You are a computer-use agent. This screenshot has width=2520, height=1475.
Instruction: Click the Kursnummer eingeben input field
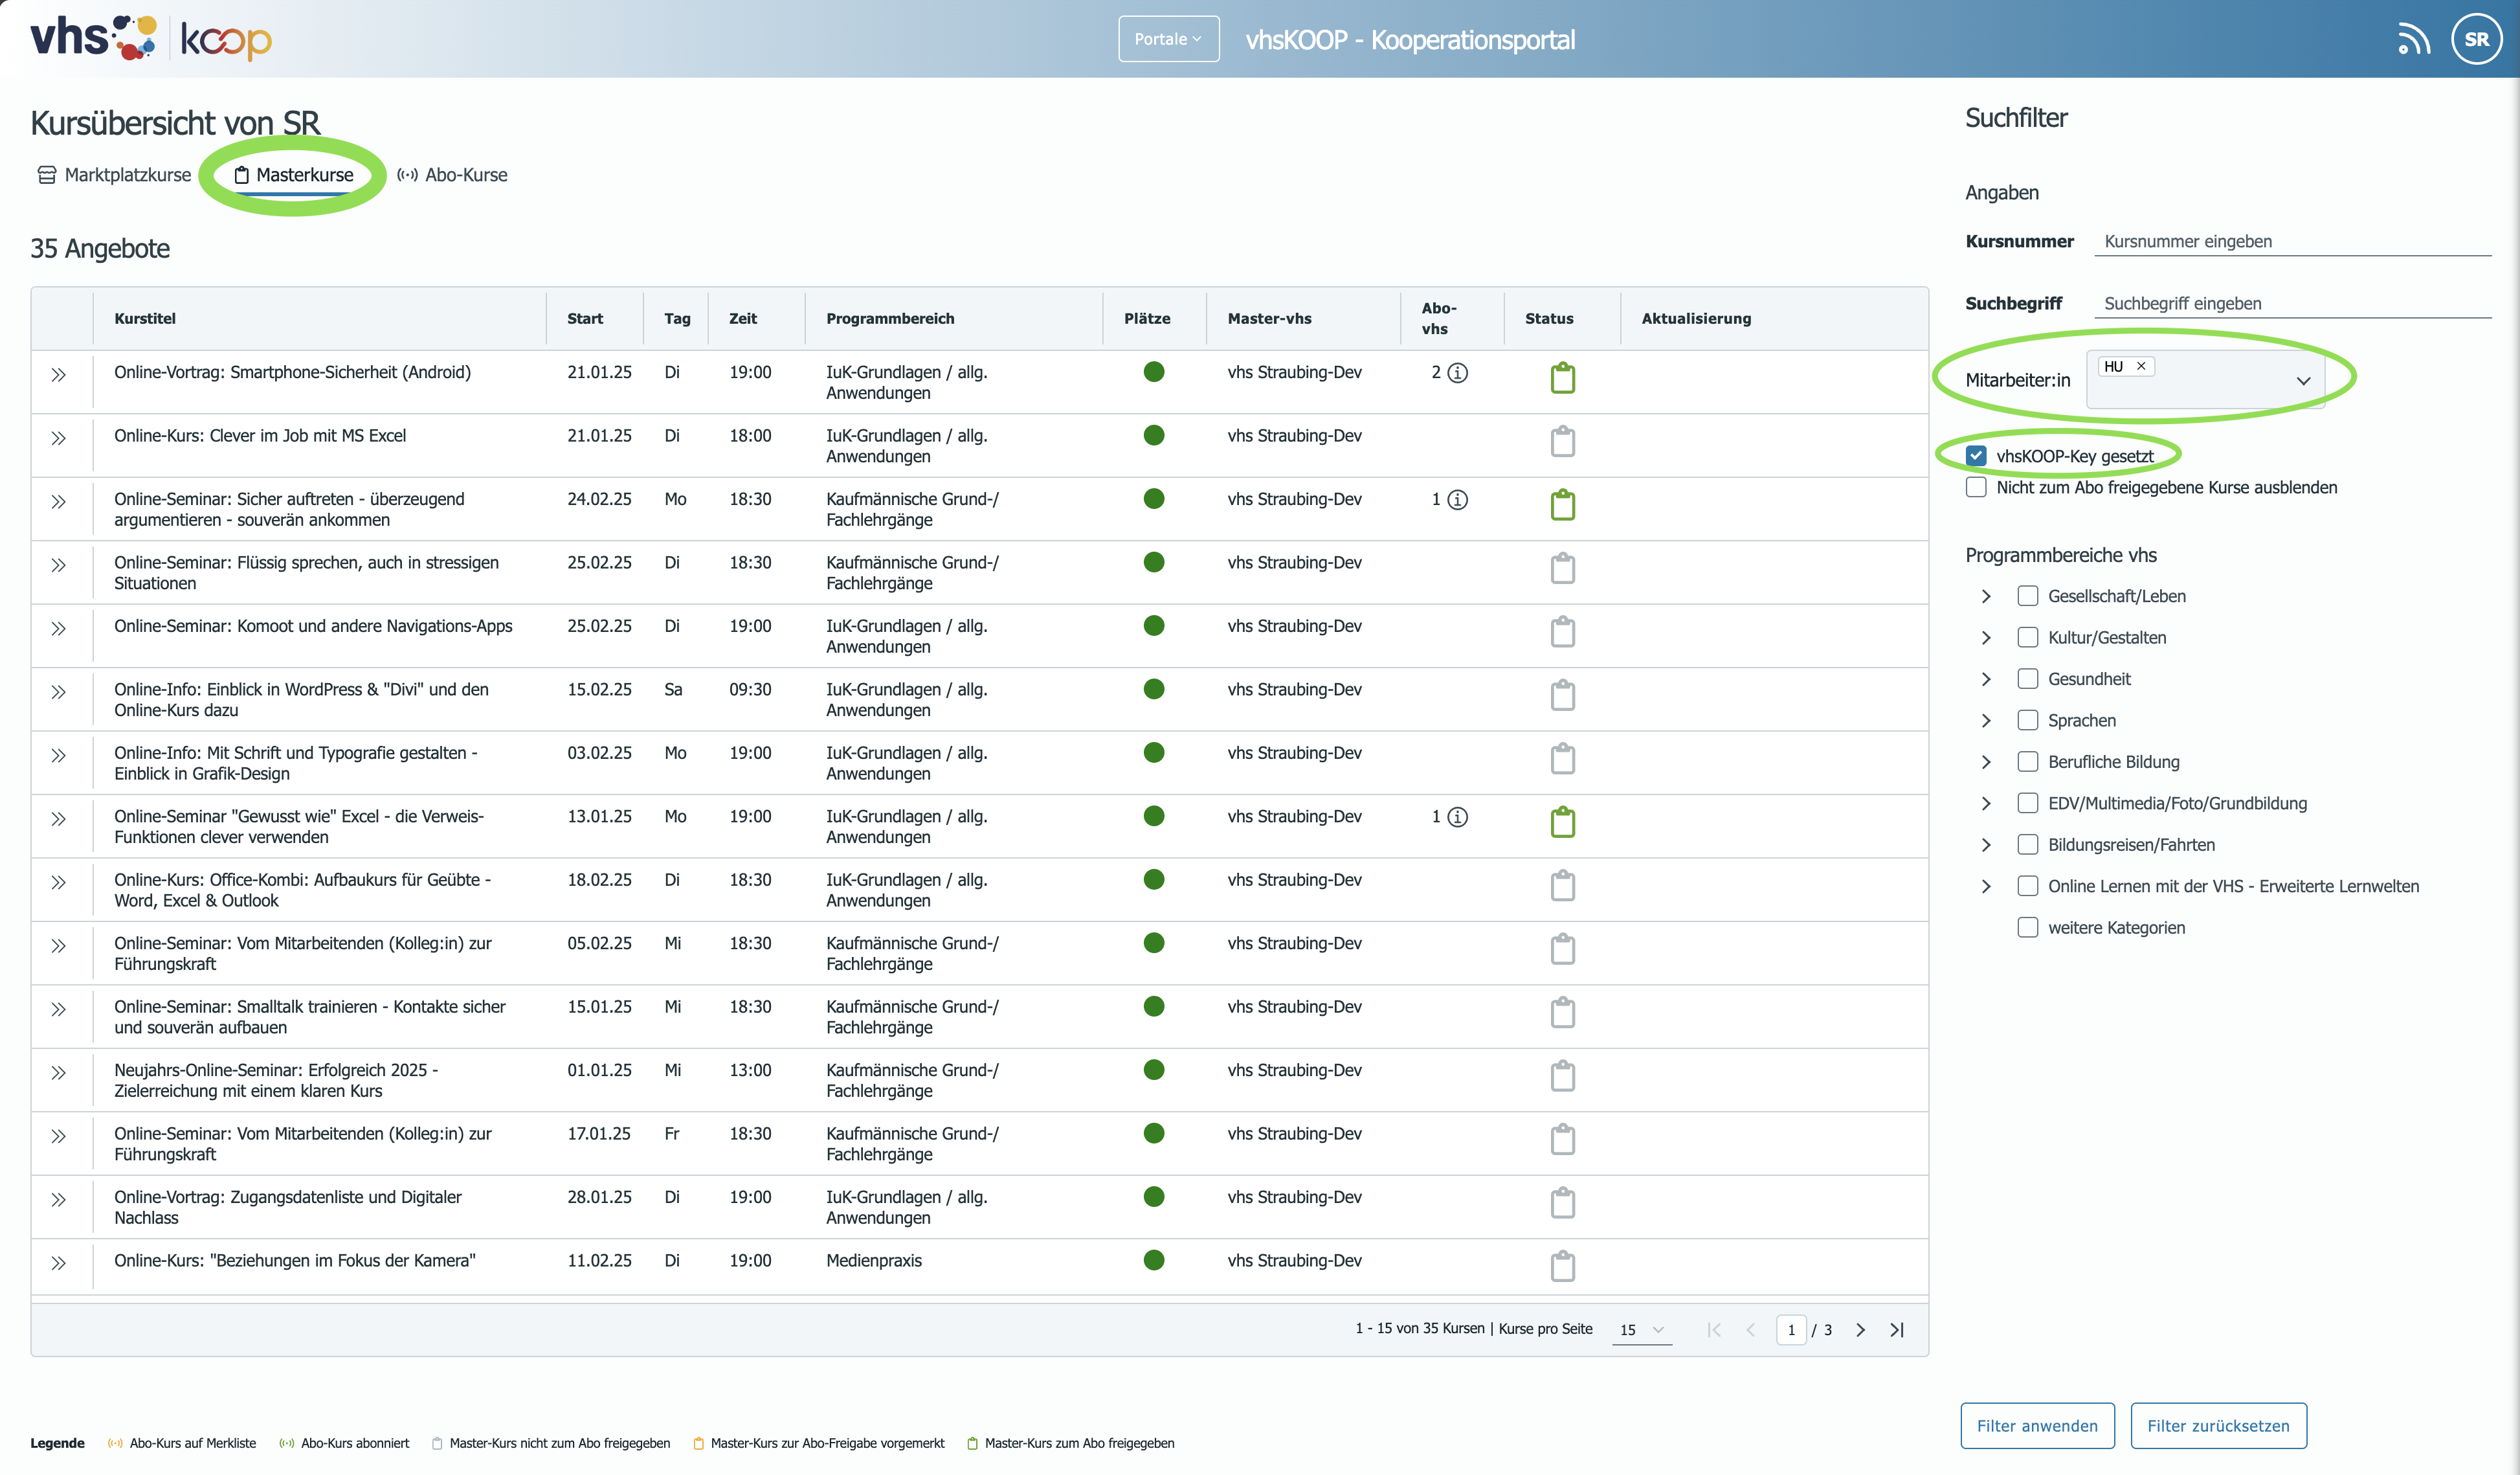click(x=2292, y=241)
